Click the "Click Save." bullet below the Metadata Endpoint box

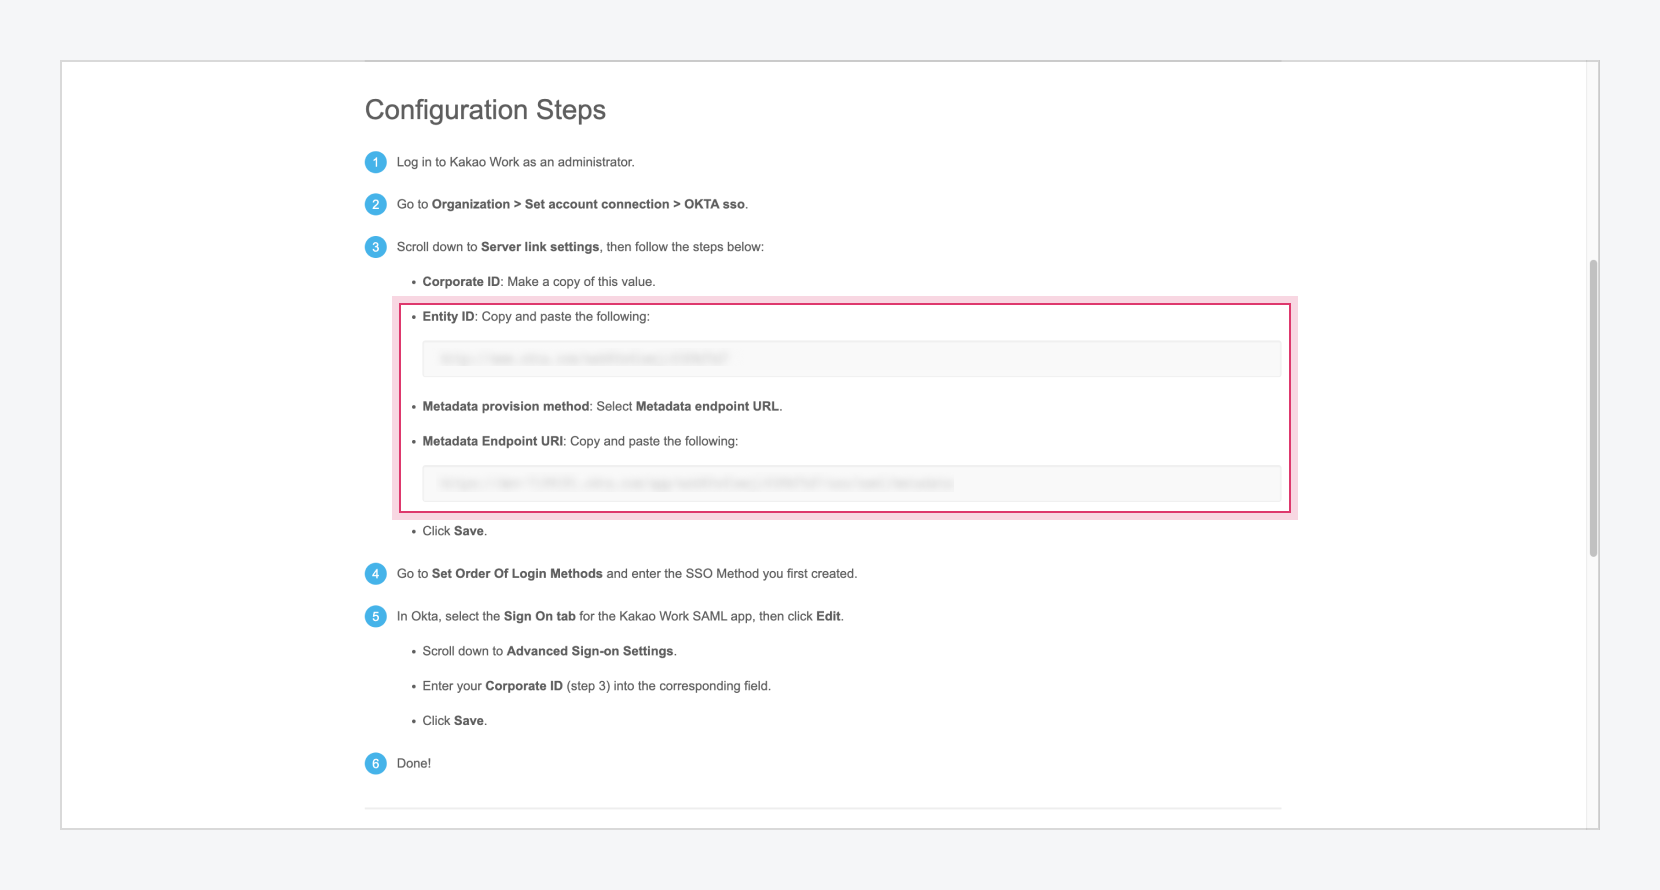point(455,531)
